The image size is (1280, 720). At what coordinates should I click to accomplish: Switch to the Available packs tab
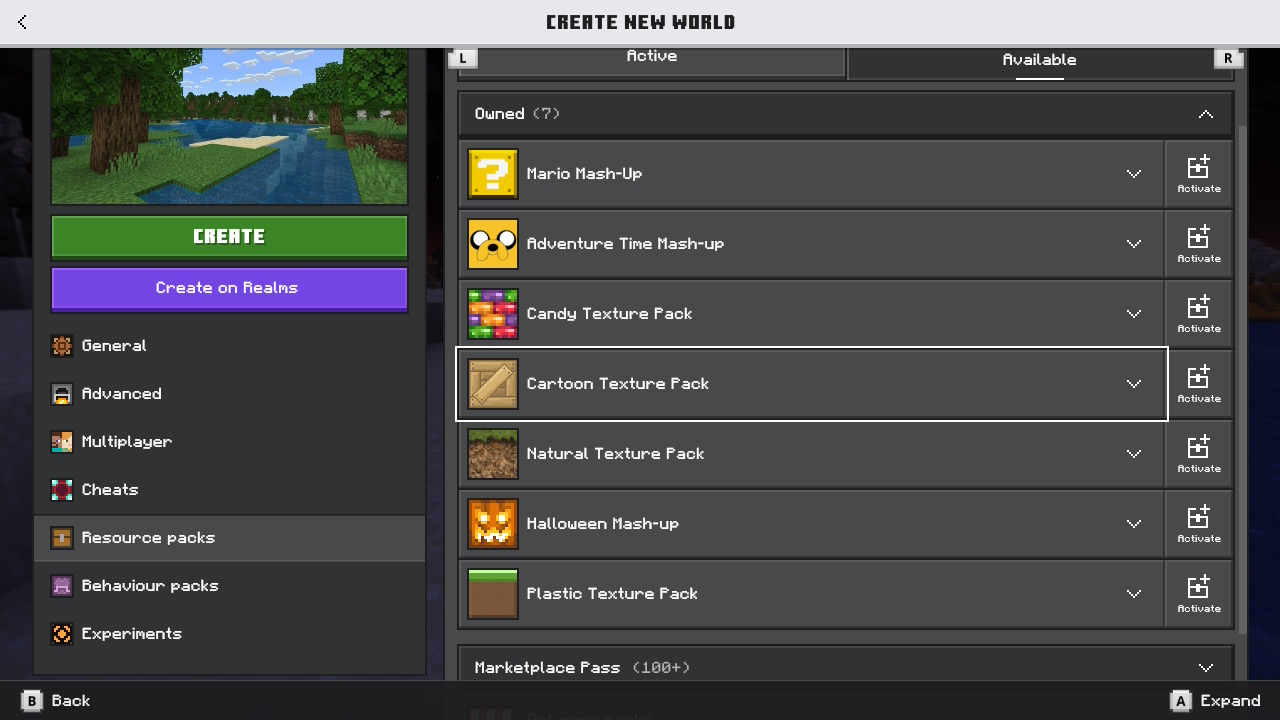1040,61
